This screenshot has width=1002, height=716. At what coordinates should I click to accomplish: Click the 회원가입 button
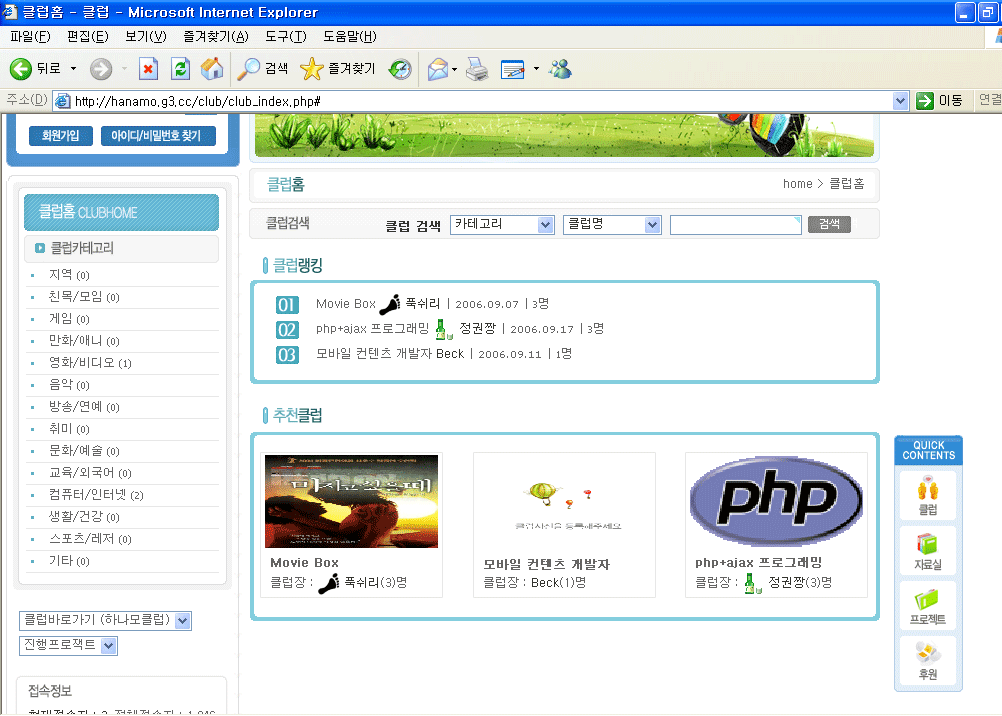[60, 136]
